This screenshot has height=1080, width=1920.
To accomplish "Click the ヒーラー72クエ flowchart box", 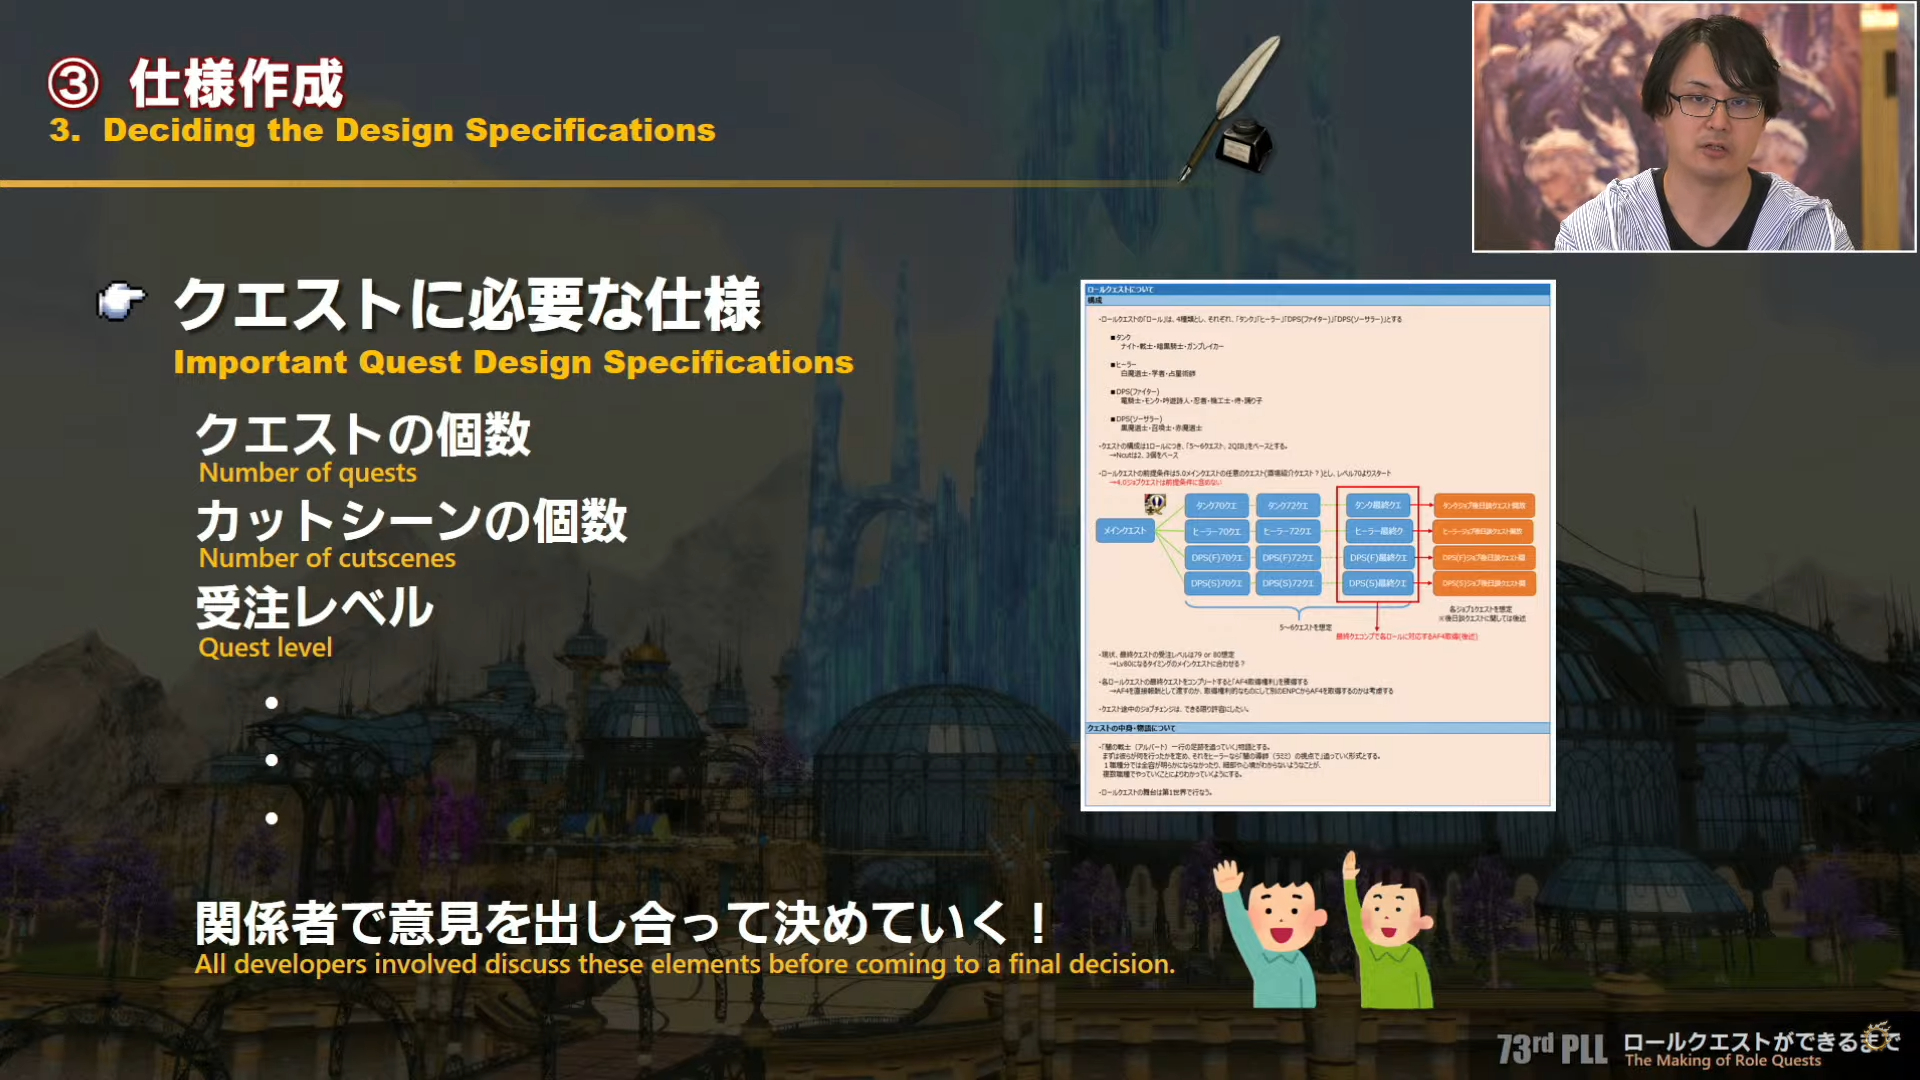I will (1287, 532).
